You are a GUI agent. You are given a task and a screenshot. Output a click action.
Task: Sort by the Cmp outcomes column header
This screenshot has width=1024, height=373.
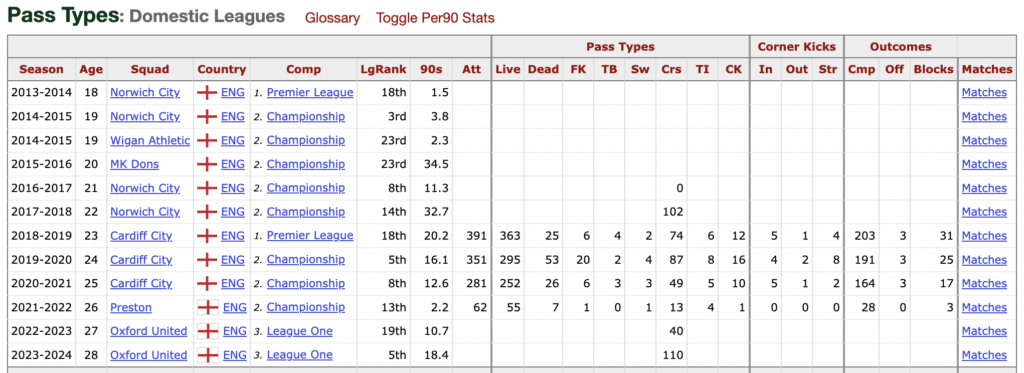(x=861, y=69)
